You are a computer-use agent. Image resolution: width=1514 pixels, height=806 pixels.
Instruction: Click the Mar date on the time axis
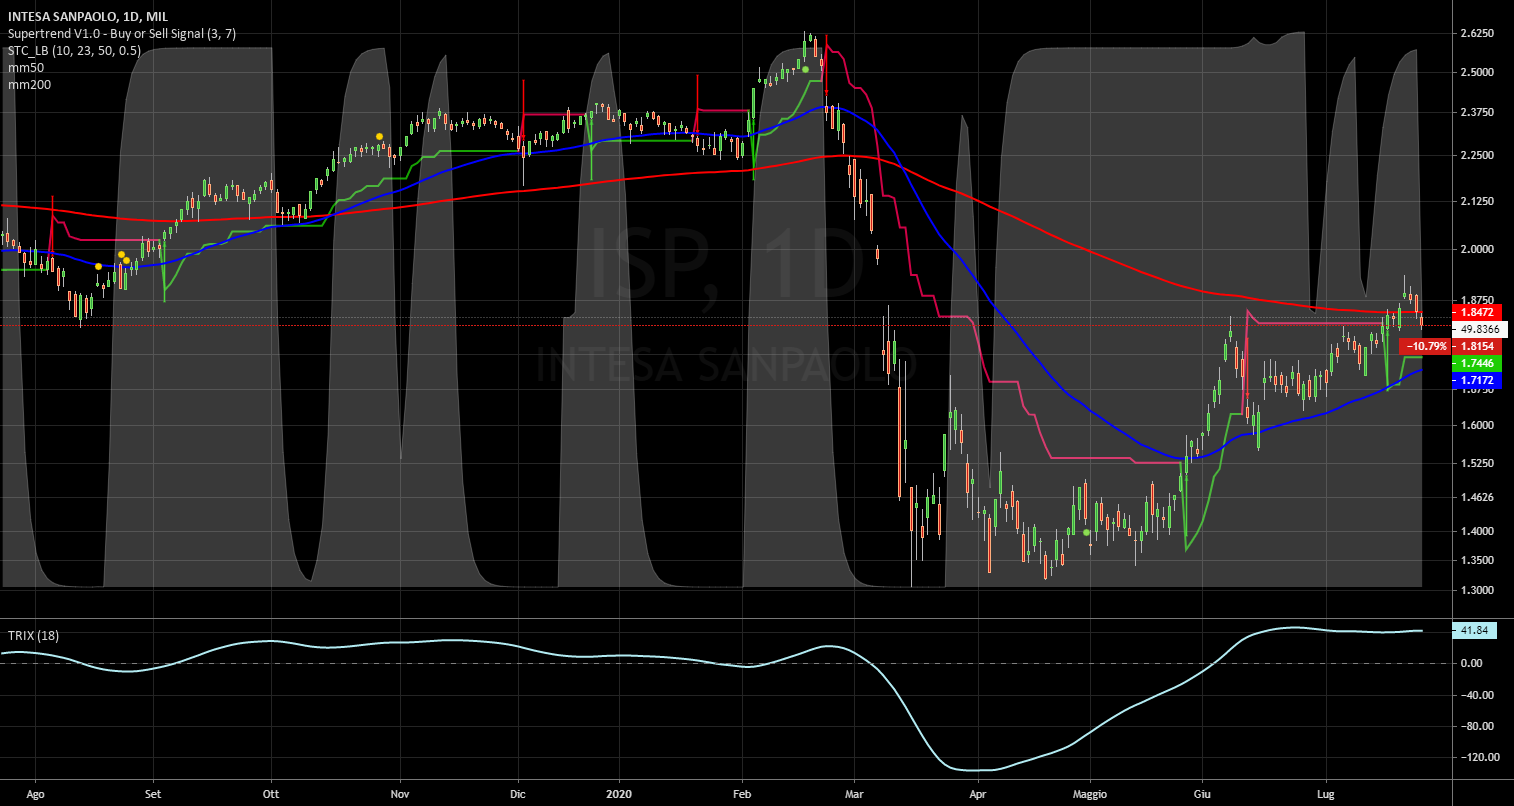coord(854,796)
